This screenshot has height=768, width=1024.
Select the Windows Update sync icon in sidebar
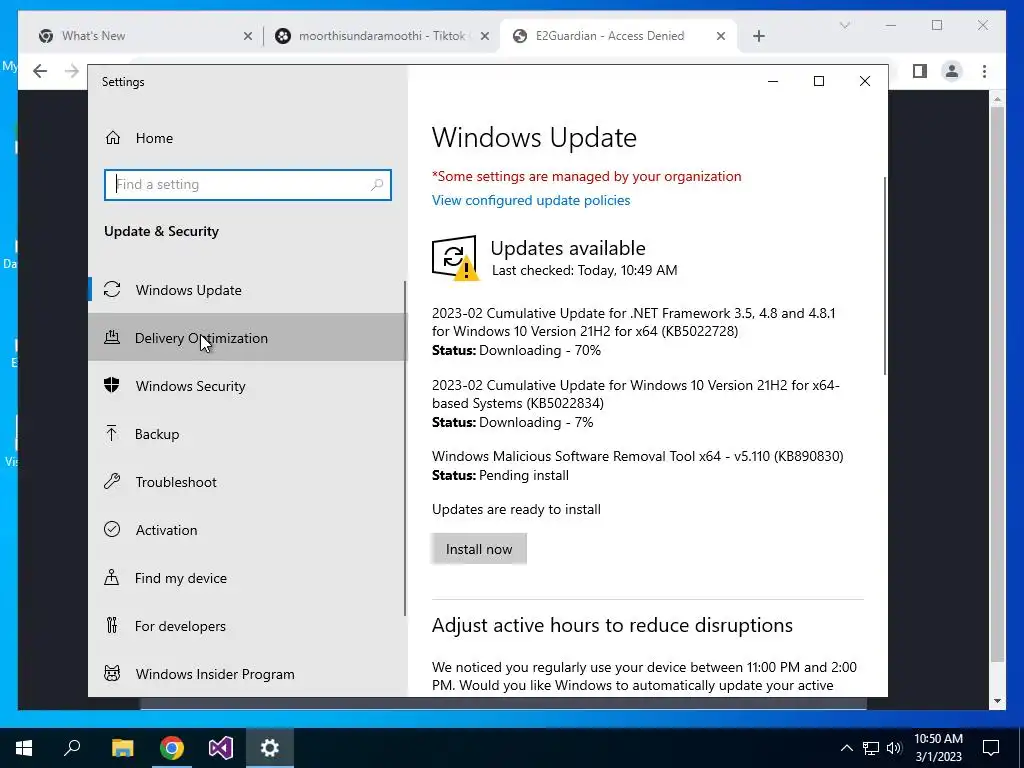(112, 289)
